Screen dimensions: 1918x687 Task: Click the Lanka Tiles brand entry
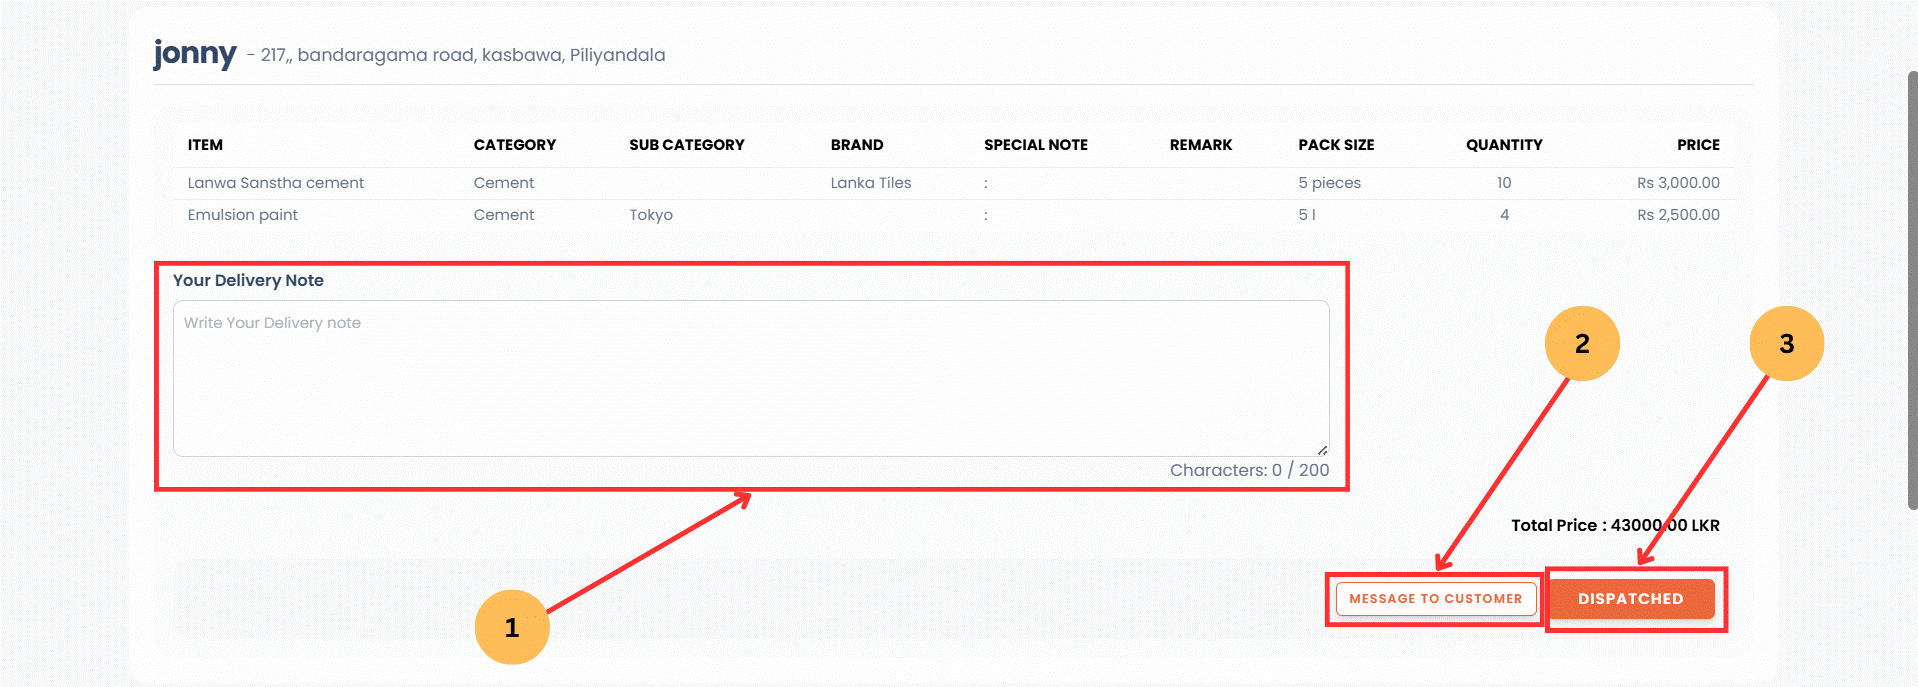point(870,182)
